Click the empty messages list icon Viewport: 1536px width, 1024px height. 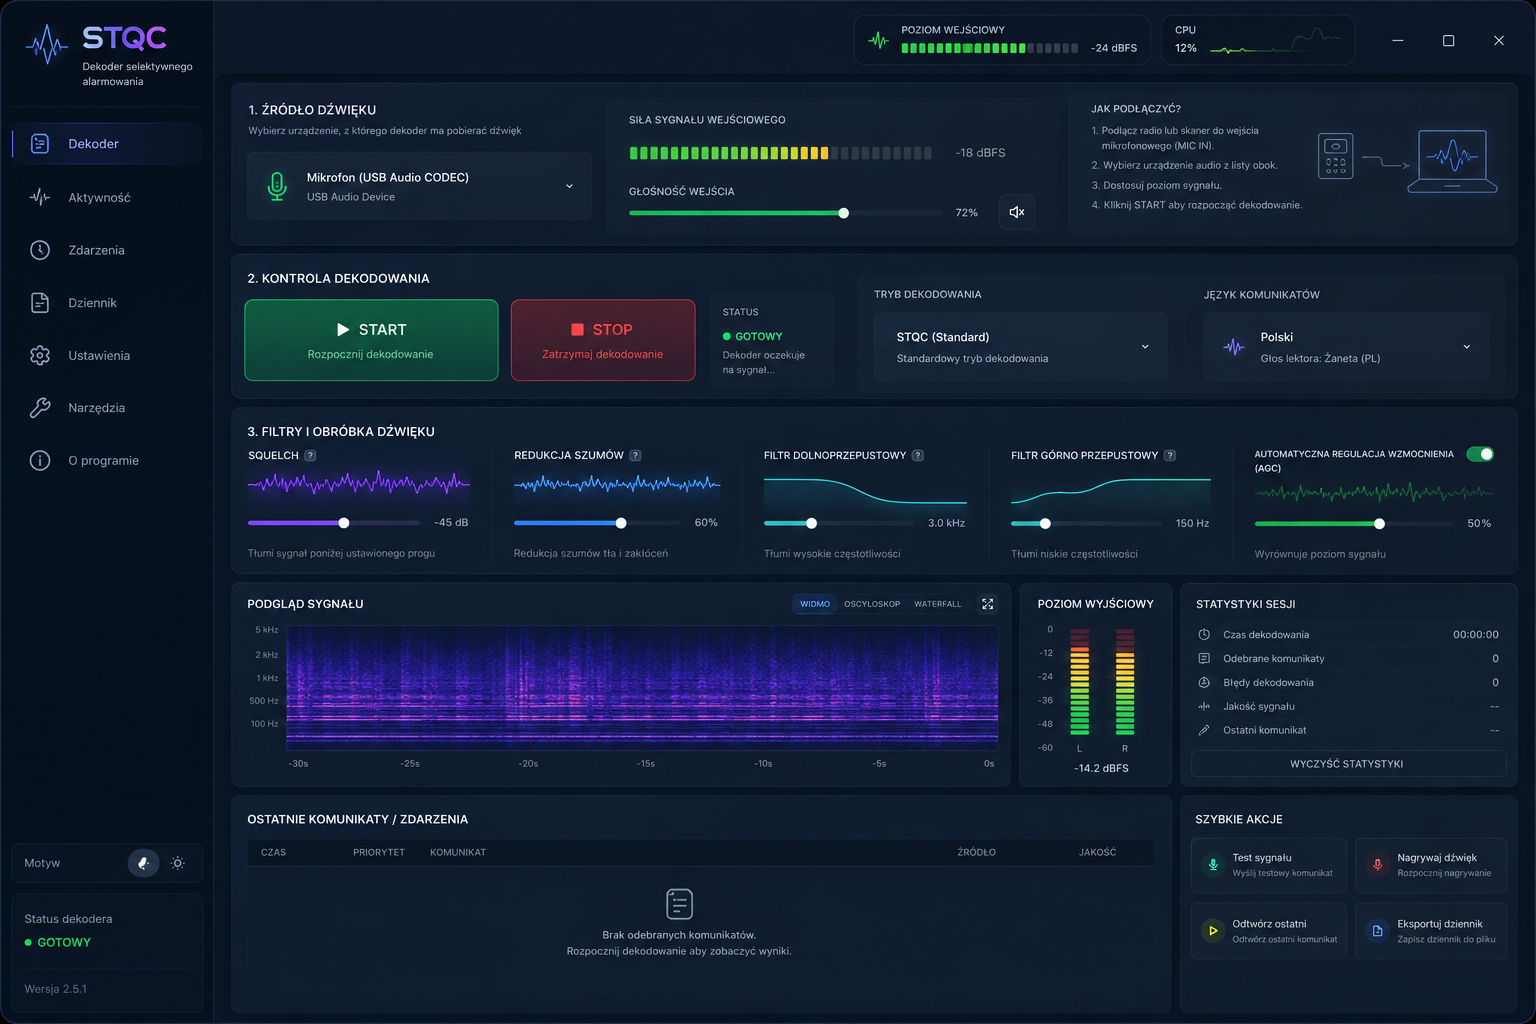pos(679,904)
